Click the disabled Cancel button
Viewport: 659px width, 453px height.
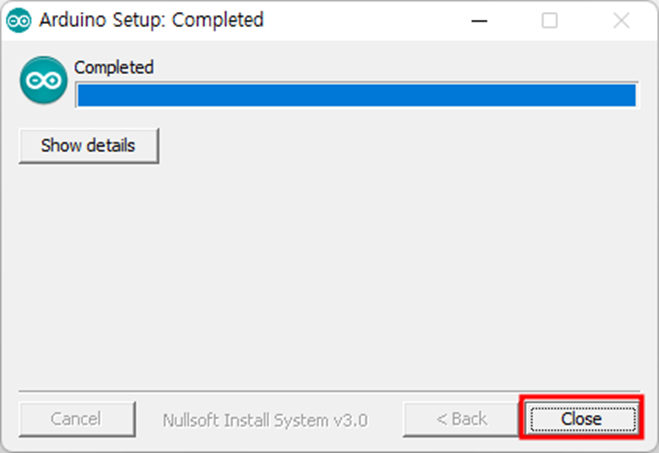click(77, 419)
